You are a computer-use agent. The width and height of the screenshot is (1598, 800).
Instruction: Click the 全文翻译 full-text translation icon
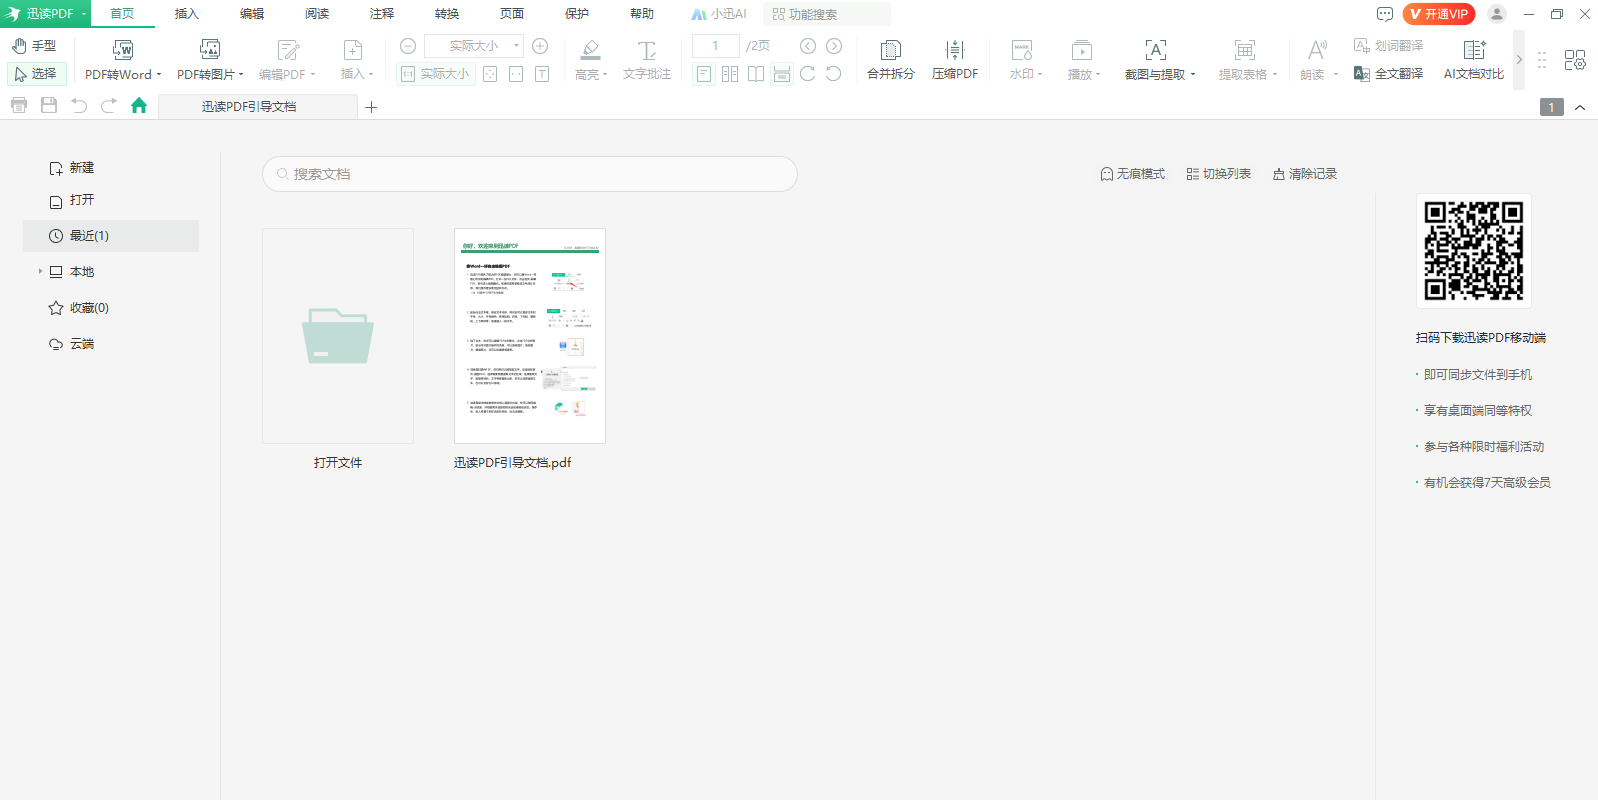point(1361,74)
